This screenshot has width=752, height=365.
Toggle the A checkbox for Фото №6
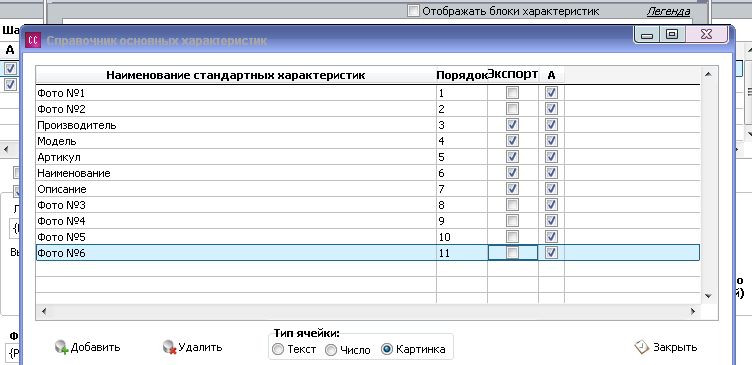click(551, 253)
